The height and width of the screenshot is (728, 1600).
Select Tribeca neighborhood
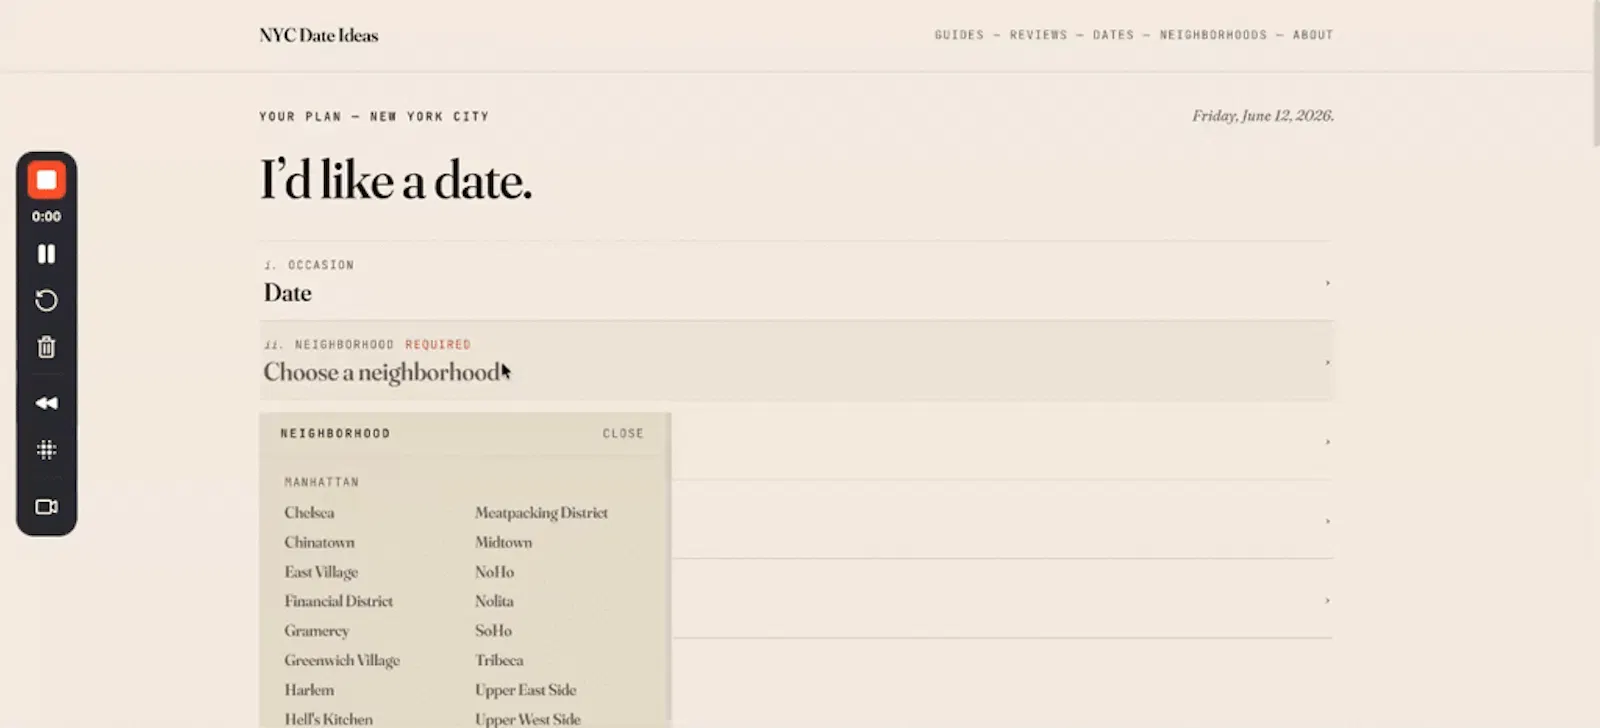tap(499, 660)
